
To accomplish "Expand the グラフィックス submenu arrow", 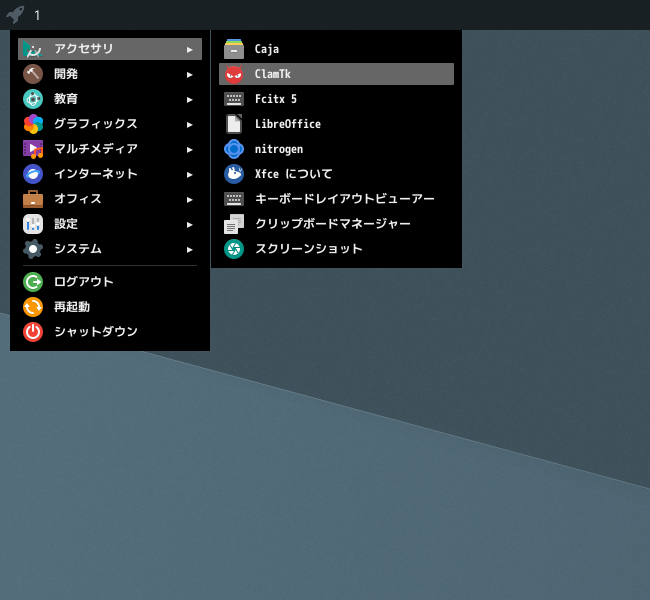I will click(x=189, y=124).
